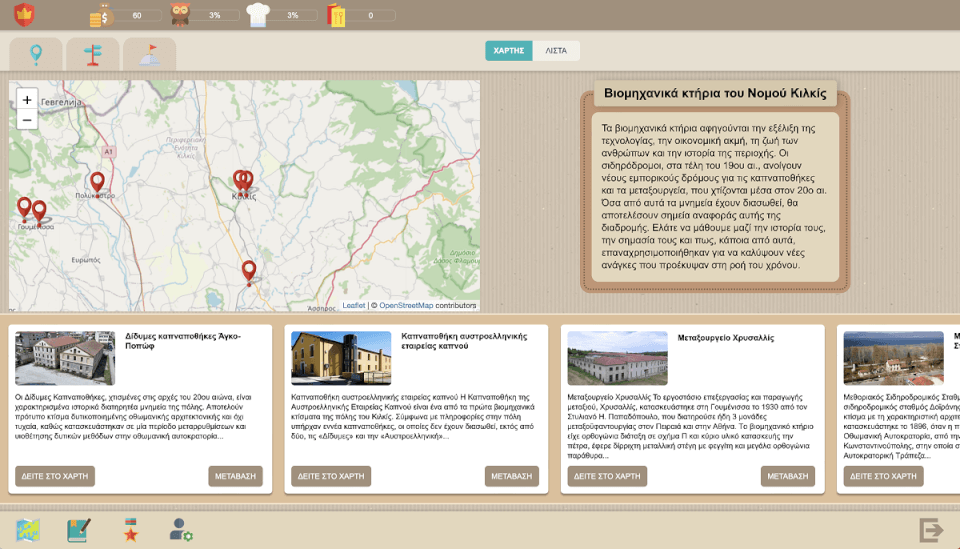Click the red and yellow menu card icon
This screenshot has width=960, height=549.
335,15
